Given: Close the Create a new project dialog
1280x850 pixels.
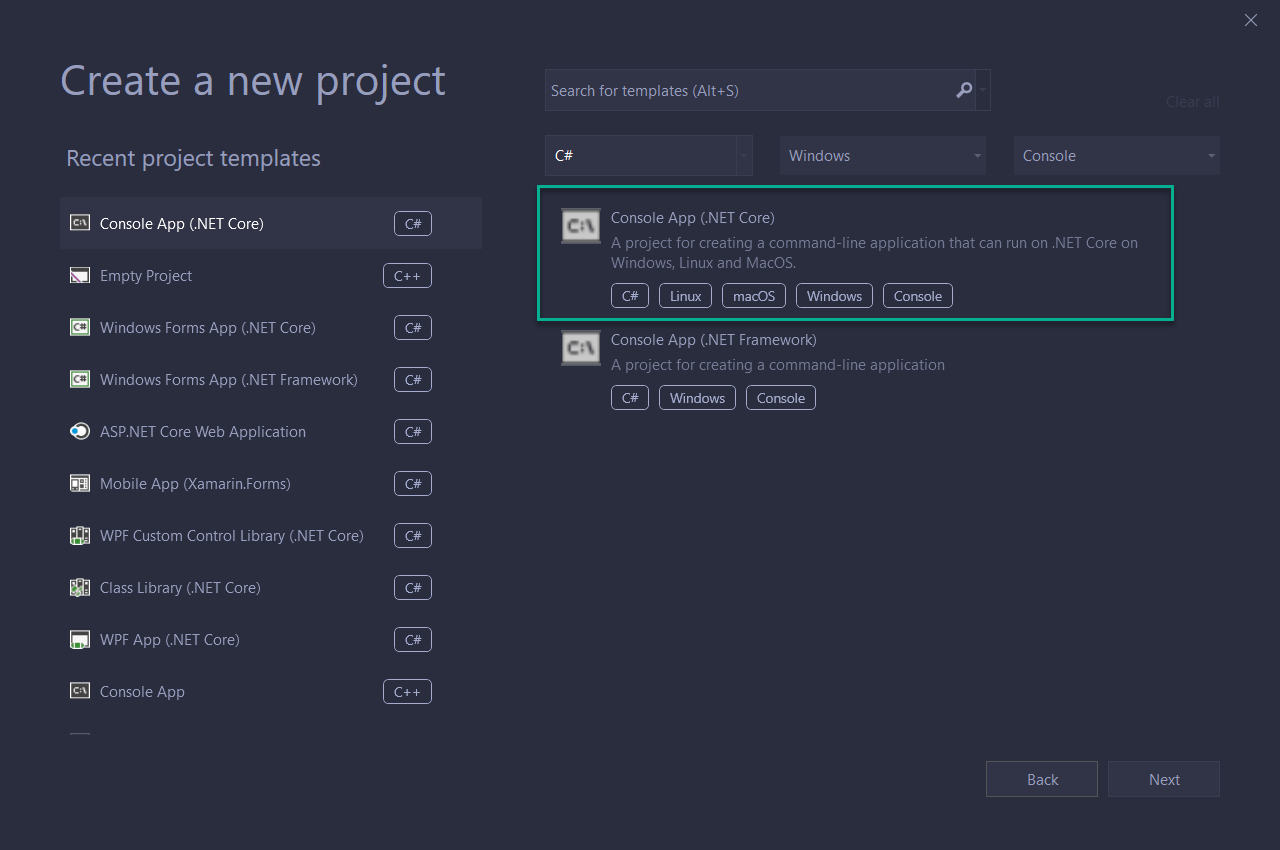Looking at the screenshot, I should tap(1251, 20).
